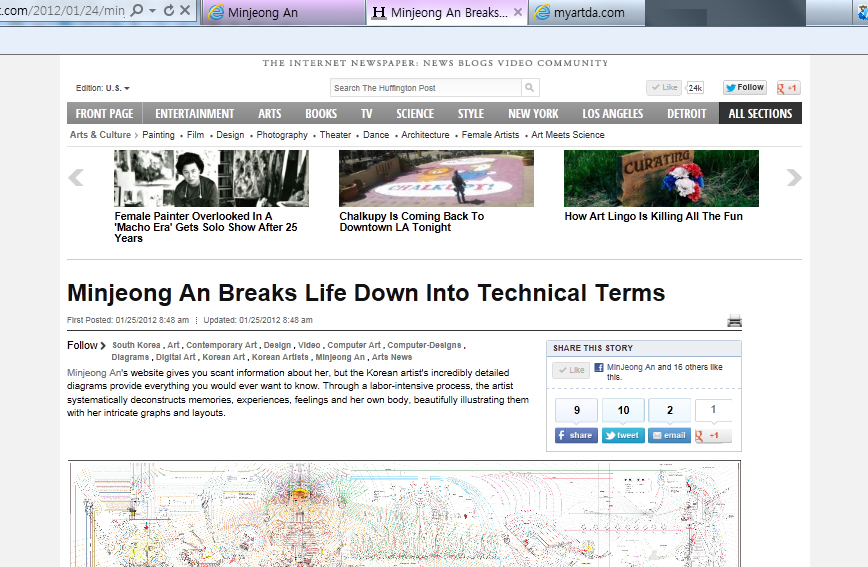Open the Film subsection link
Viewport: 868px width, 567px height.
[195, 135]
